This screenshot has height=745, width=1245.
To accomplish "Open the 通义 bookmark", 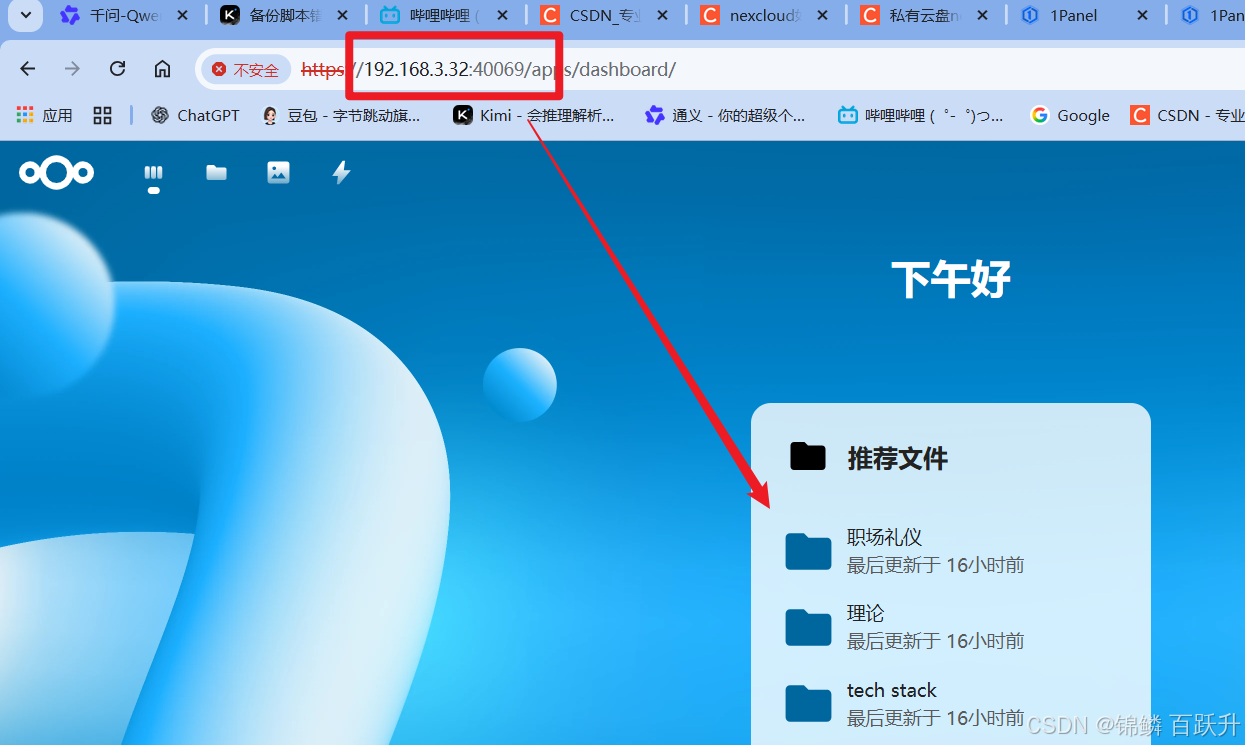I will (x=726, y=115).
